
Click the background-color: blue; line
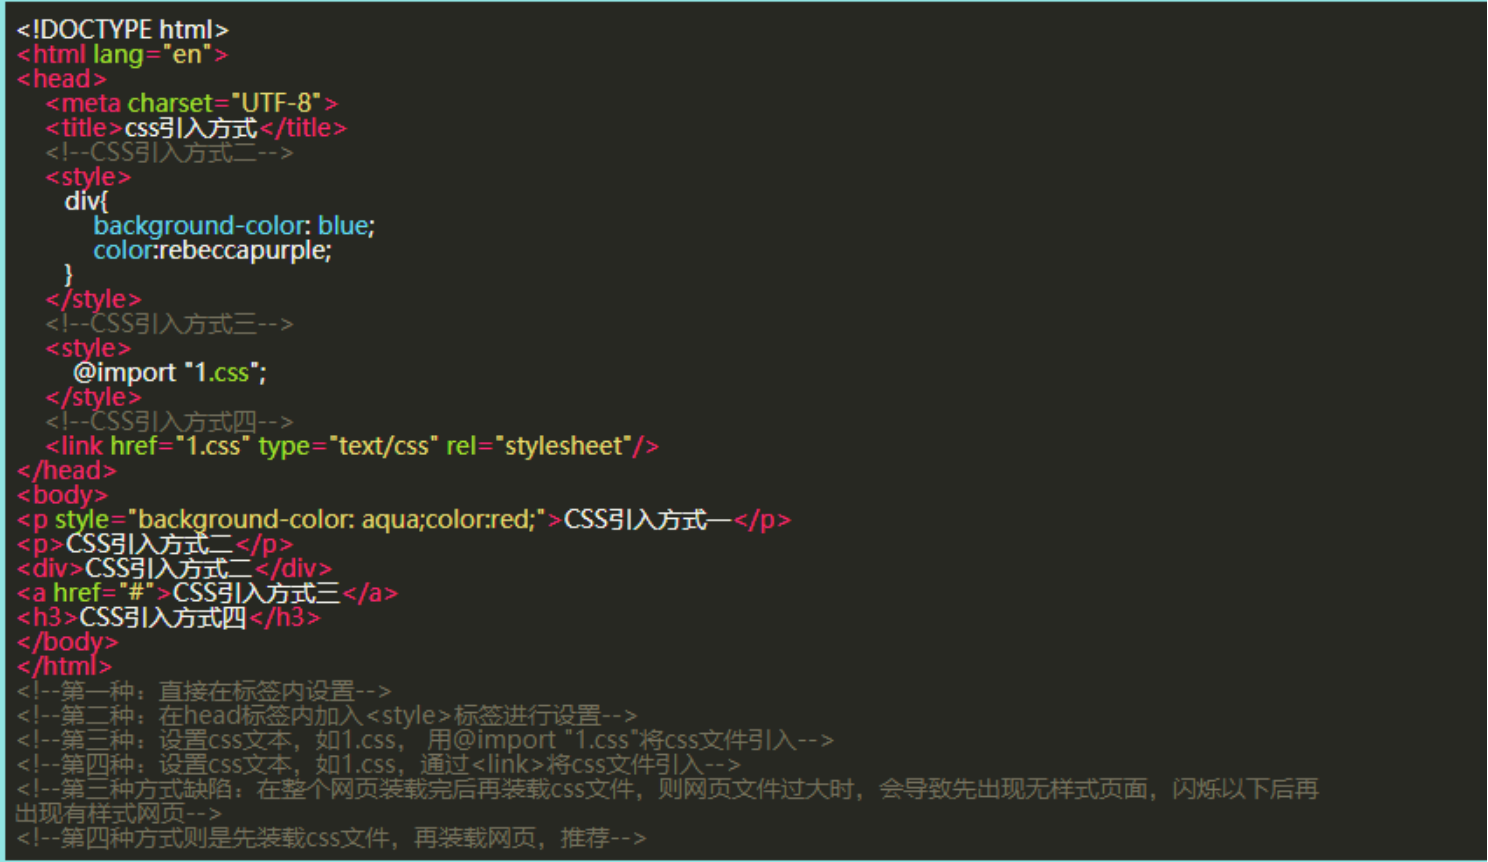tap(234, 226)
